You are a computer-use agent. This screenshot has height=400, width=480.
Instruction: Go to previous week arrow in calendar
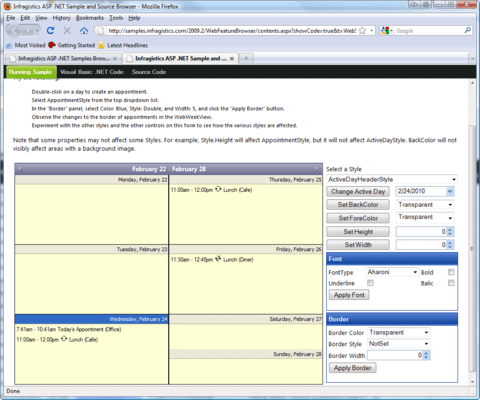pyautogui.click(x=20, y=169)
